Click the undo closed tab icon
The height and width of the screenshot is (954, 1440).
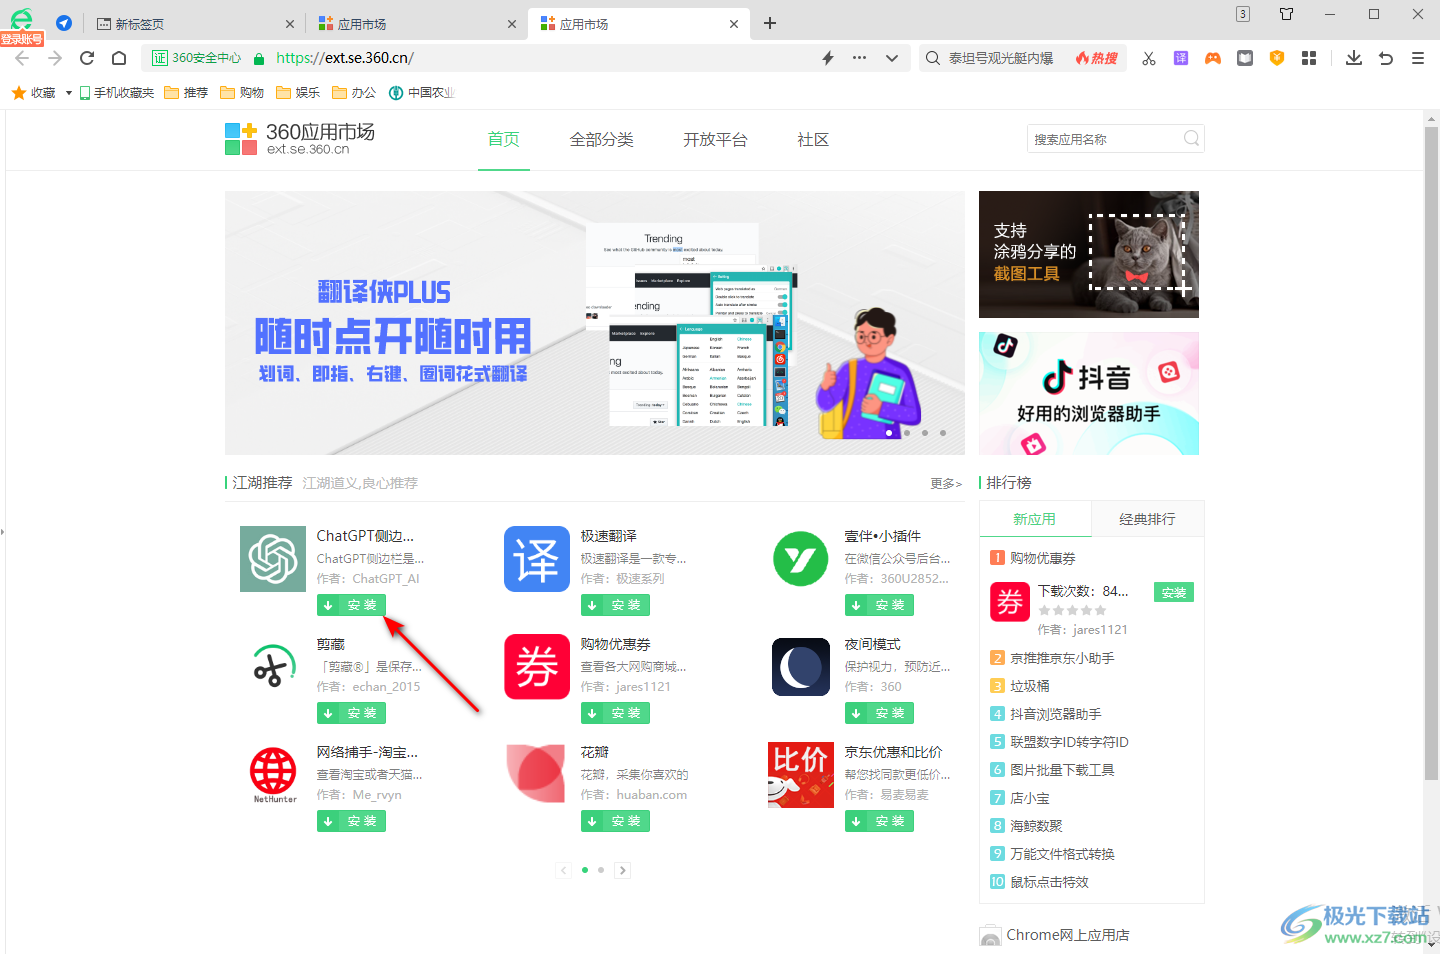point(1386,58)
